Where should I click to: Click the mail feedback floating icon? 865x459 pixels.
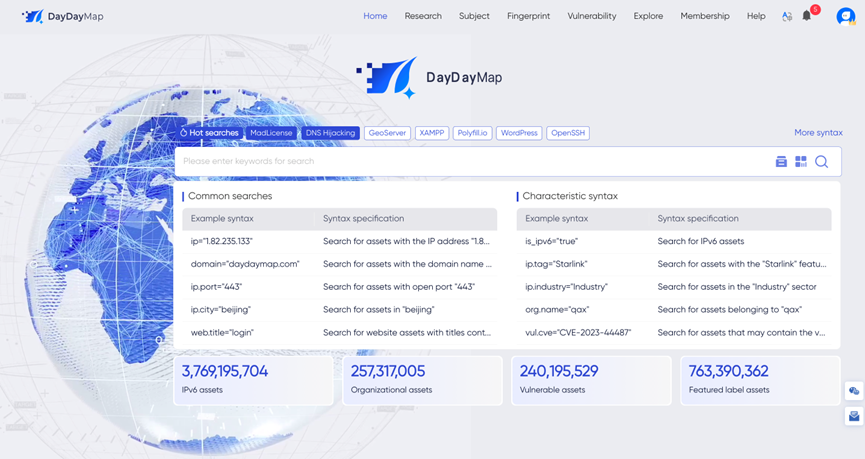[x=854, y=416]
